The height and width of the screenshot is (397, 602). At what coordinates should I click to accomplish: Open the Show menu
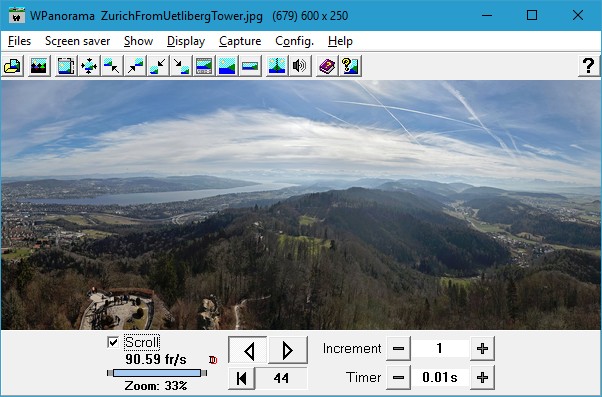(138, 41)
